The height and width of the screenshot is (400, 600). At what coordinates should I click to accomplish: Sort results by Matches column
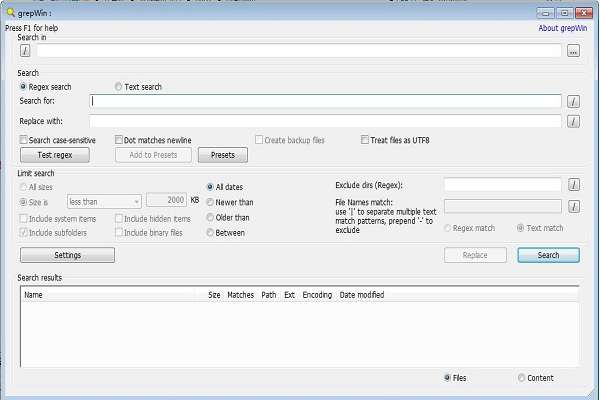(241, 295)
